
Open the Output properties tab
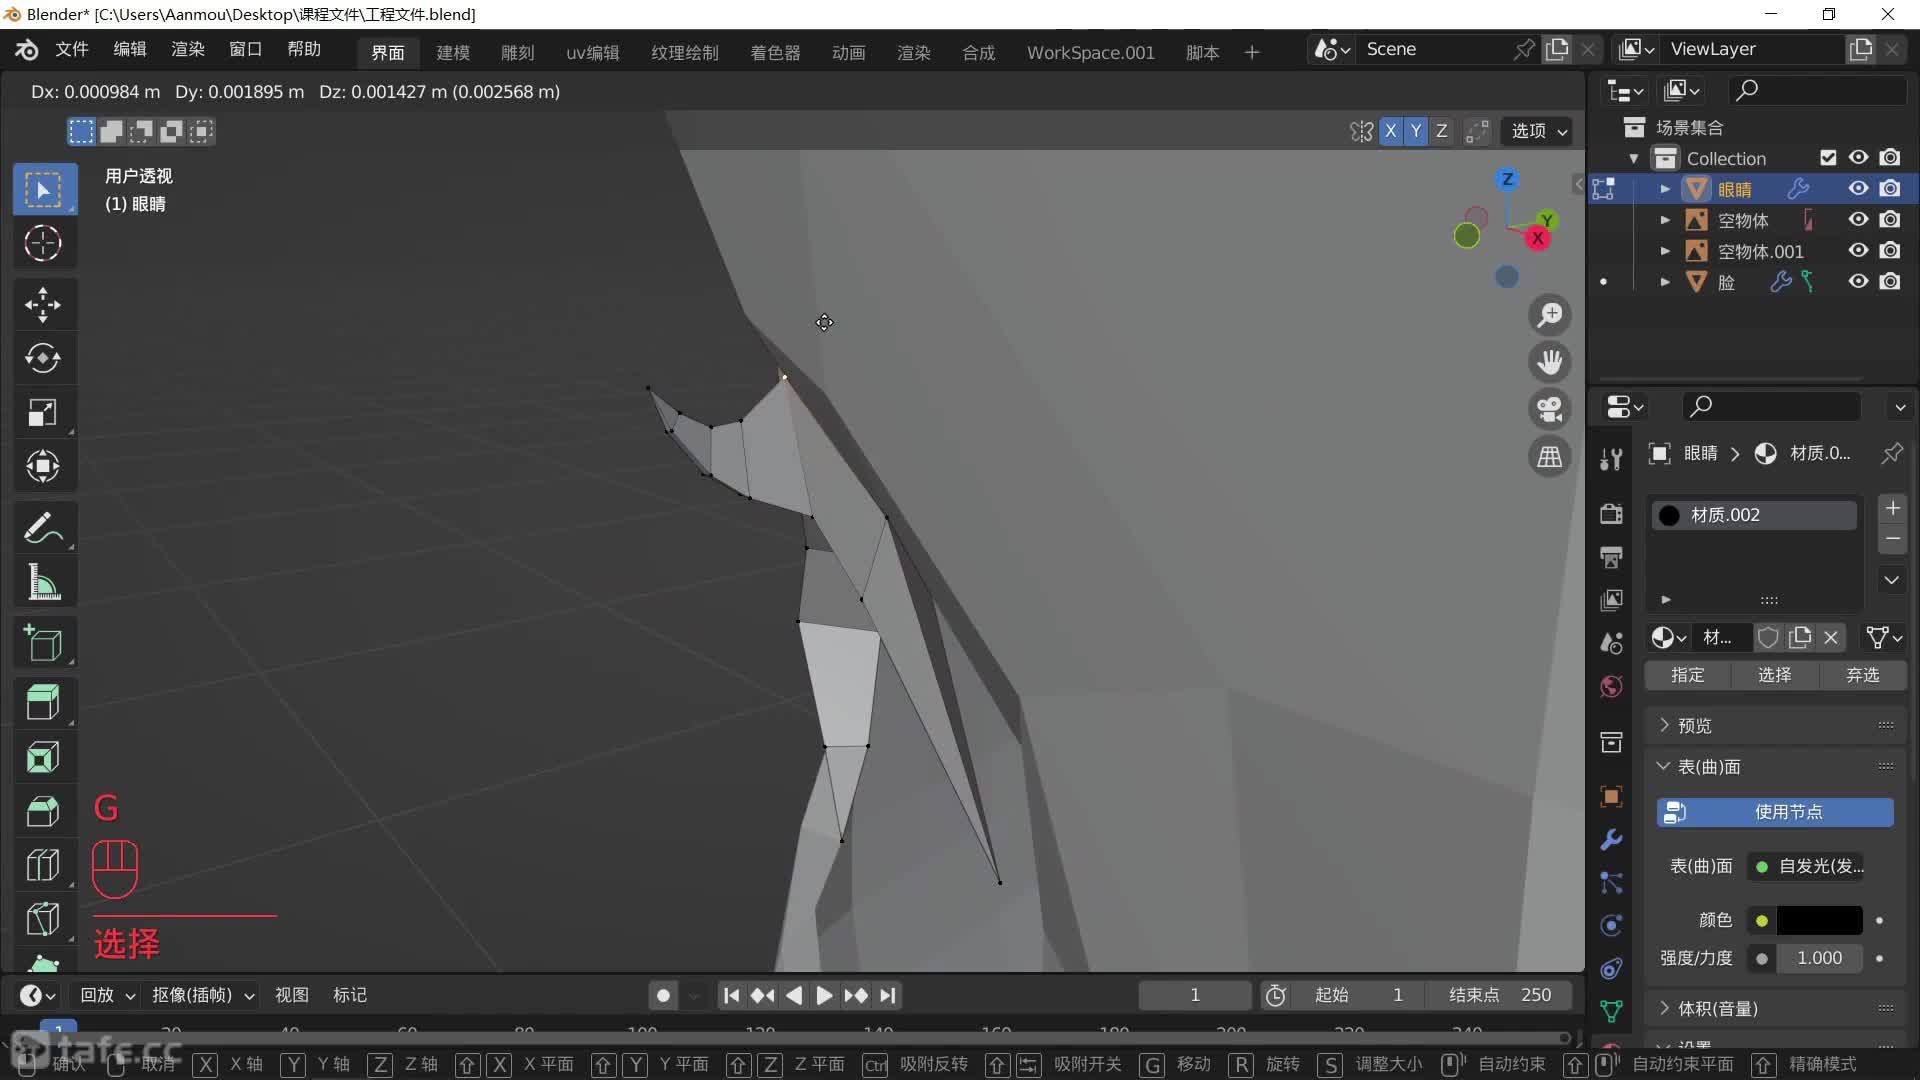(1611, 557)
